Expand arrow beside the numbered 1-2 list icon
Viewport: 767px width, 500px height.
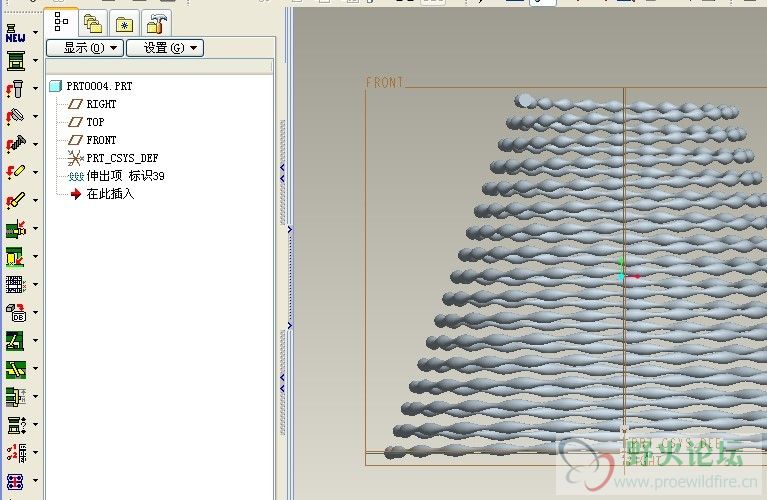coord(35,453)
